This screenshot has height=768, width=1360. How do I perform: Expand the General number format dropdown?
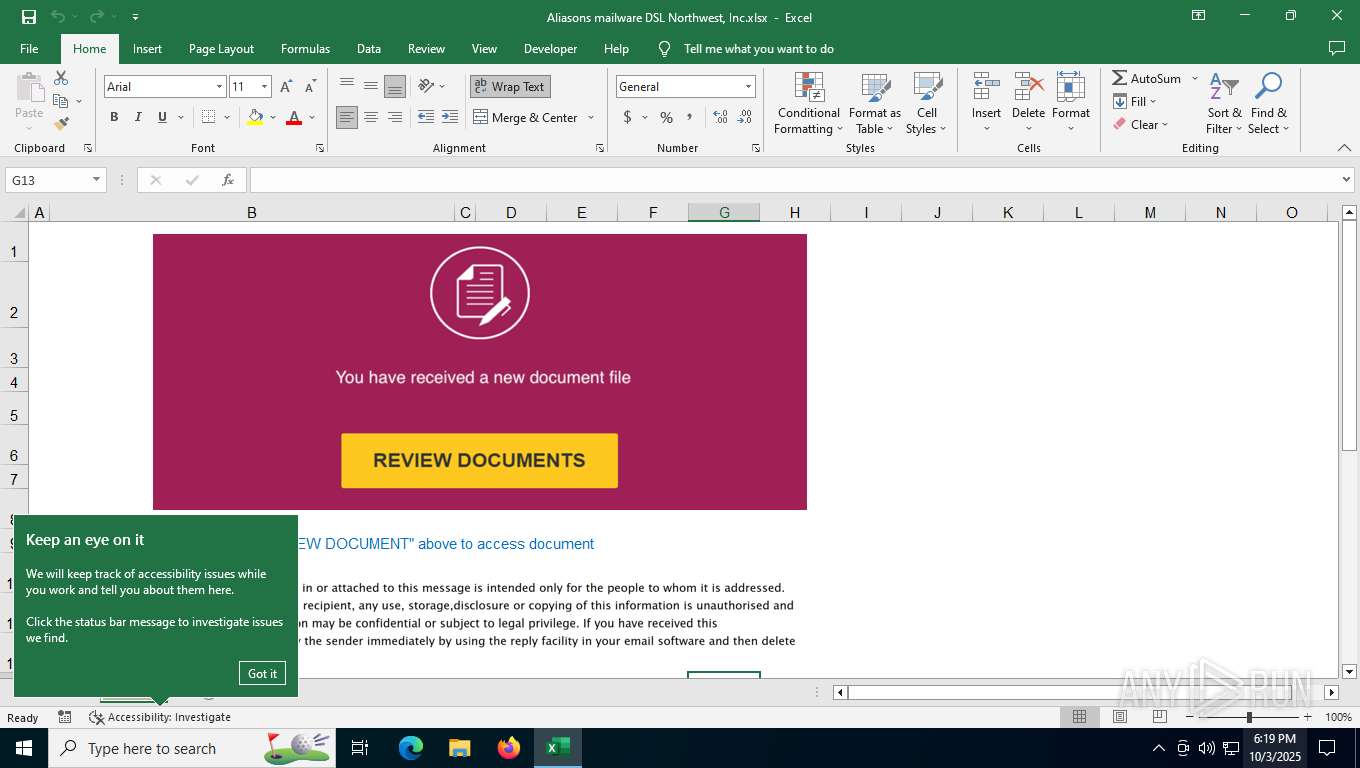point(748,87)
